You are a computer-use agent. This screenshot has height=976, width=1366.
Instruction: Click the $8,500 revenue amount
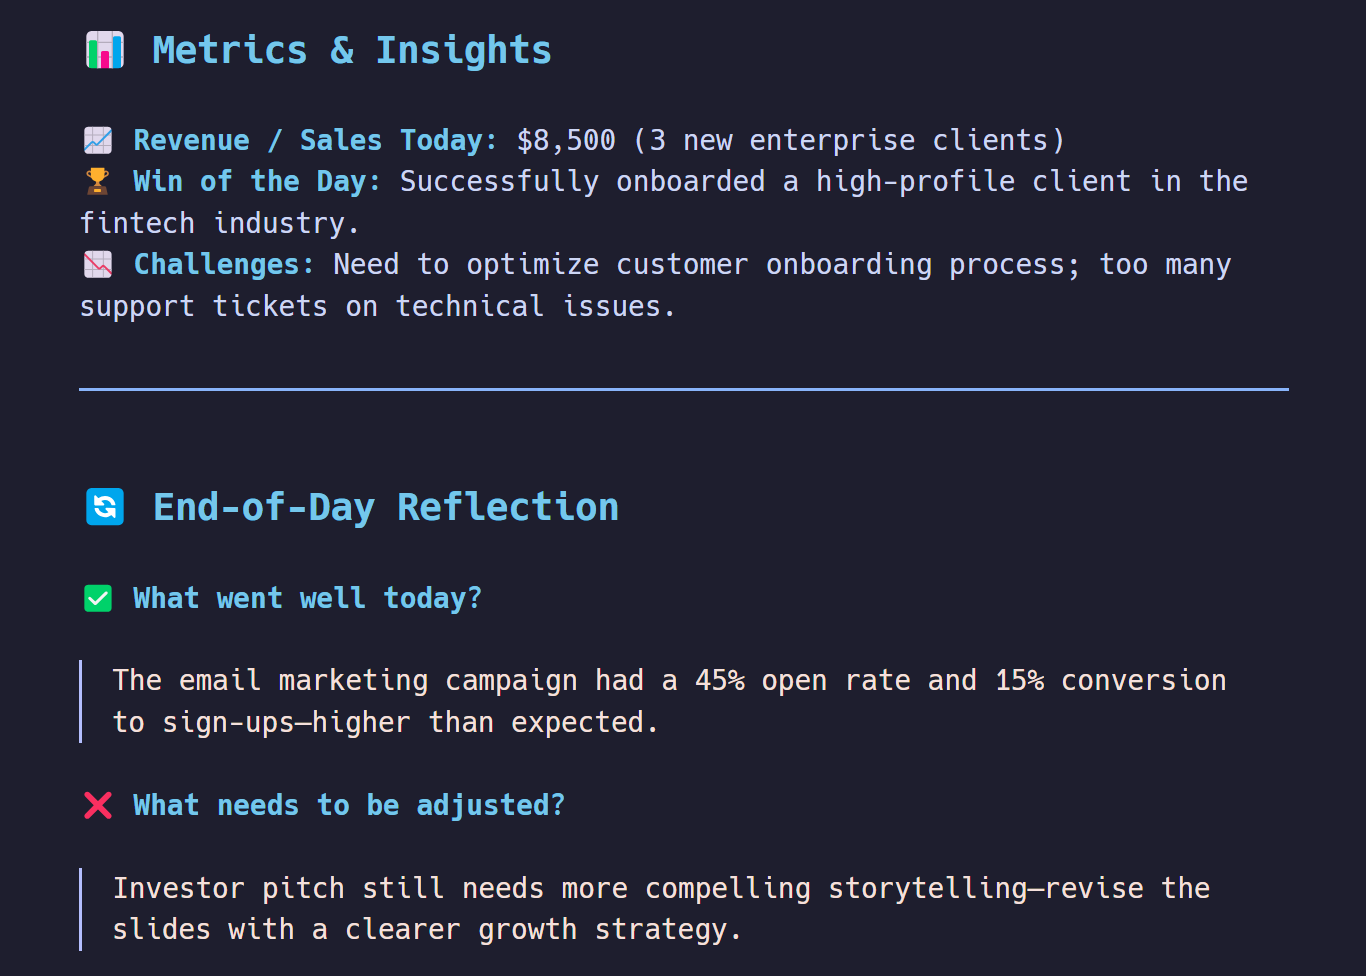[x=566, y=140]
